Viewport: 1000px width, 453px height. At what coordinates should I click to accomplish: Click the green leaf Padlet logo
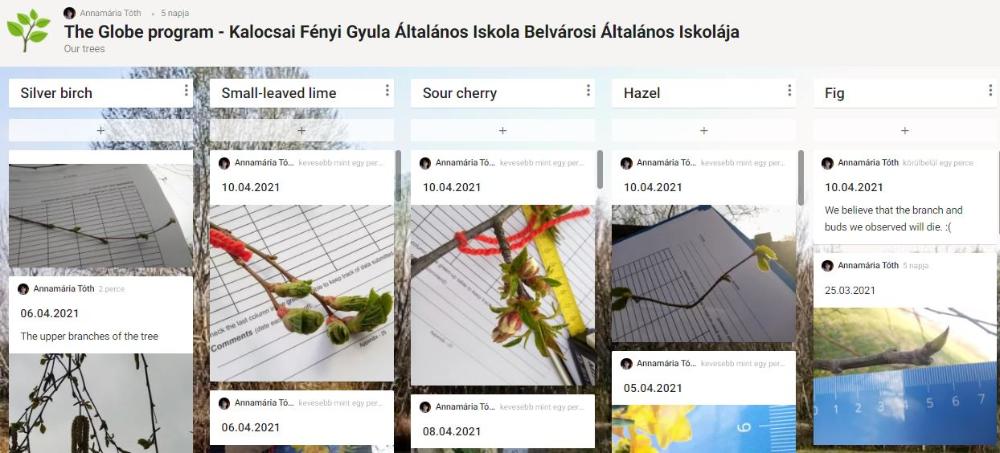[27, 31]
